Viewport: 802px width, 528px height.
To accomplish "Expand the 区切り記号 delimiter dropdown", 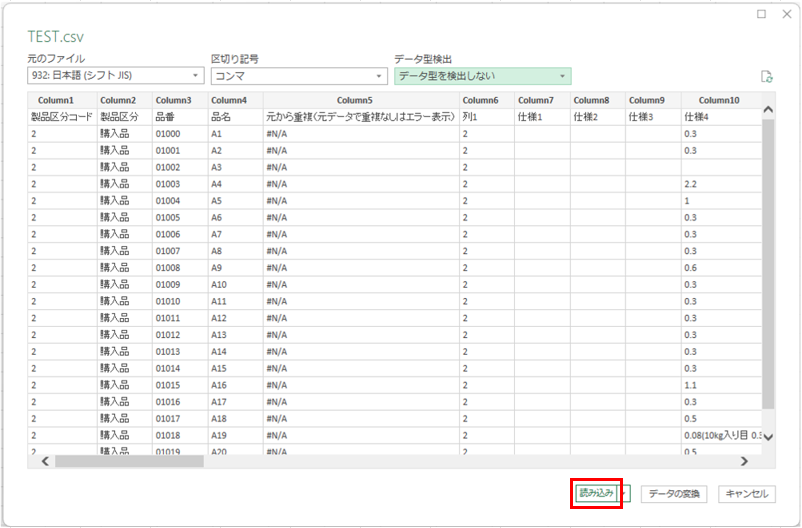I will coord(298,76).
